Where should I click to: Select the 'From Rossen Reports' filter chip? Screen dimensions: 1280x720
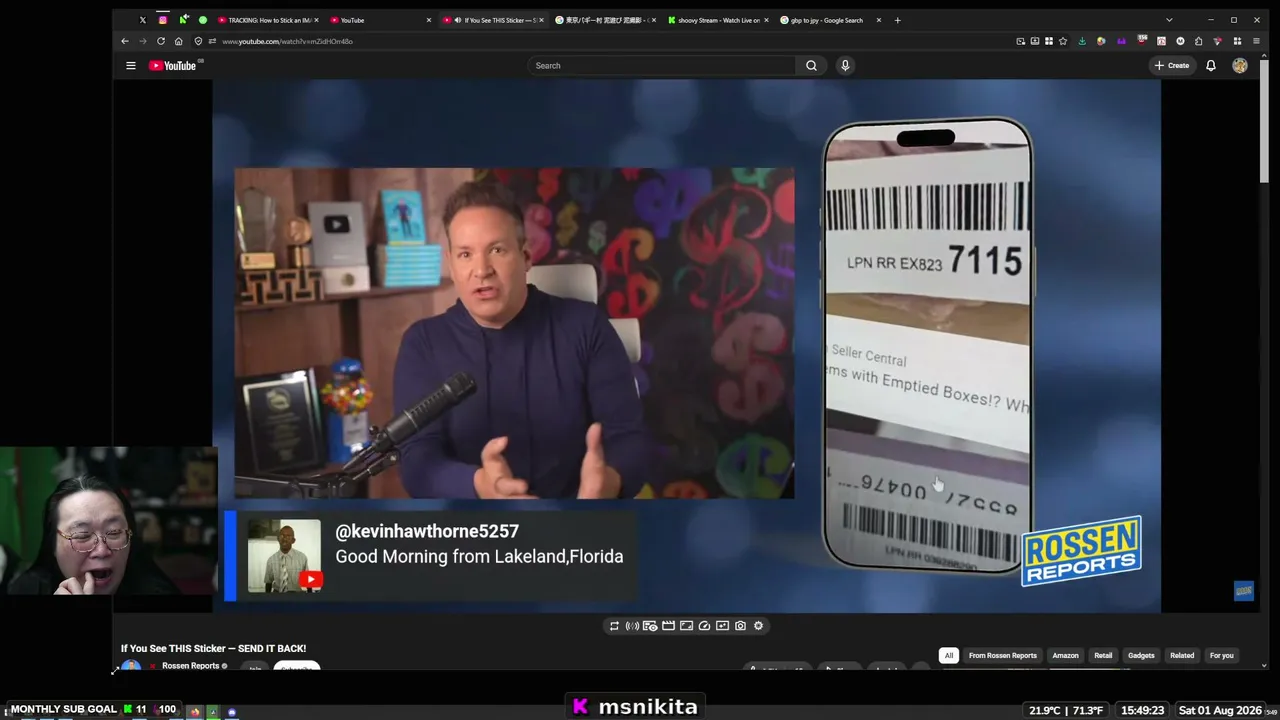(1003, 656)
